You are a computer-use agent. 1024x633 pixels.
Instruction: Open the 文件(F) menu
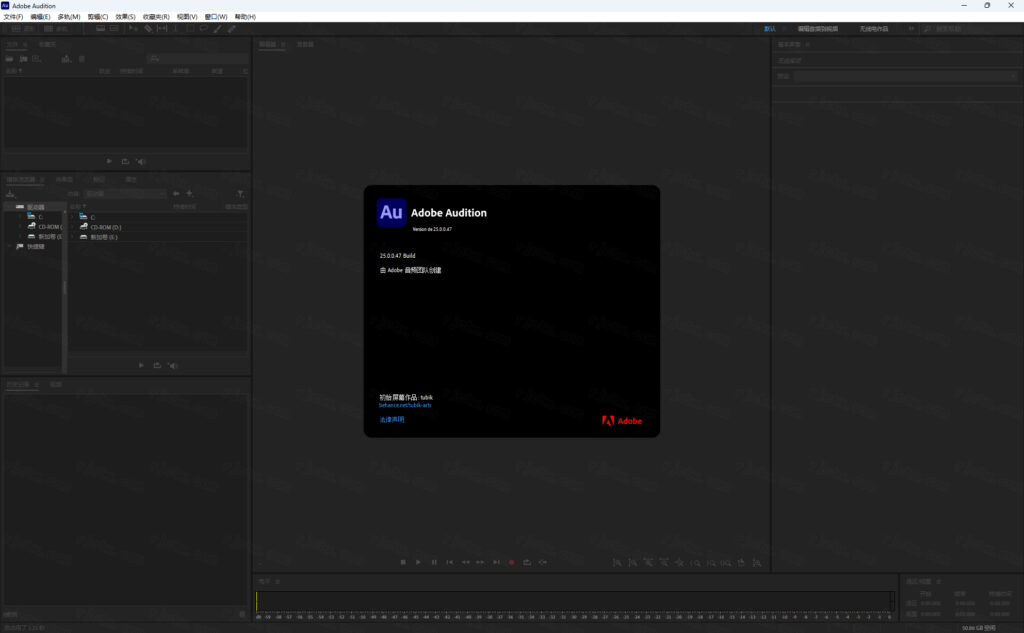tap(13, 17)
